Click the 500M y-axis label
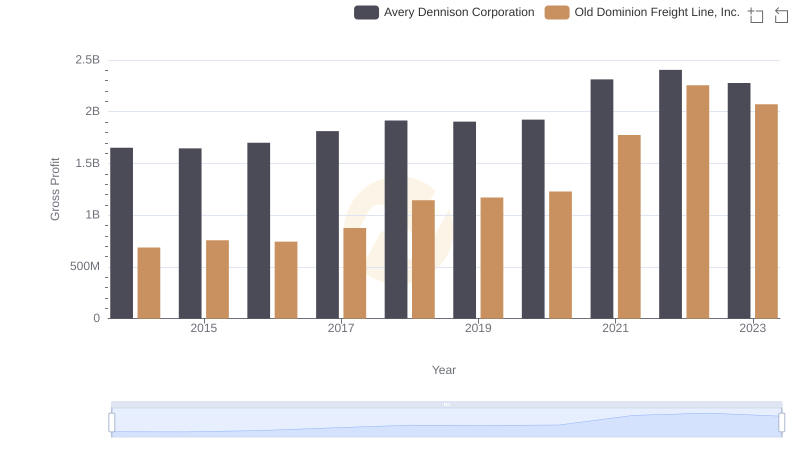Image resolution: width=800 pixels, height=461 pixels. (85, 266)
